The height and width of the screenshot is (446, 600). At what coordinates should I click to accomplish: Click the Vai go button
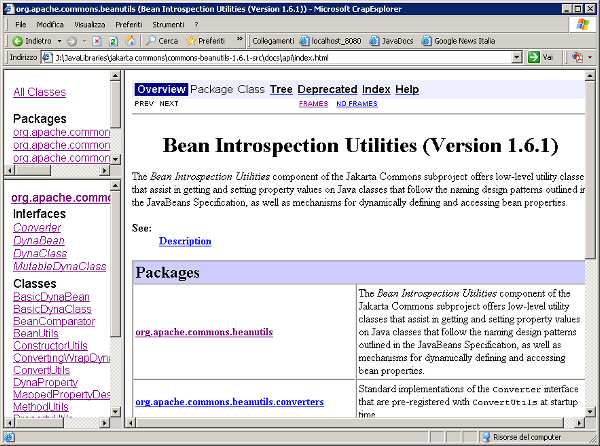click(x=540, y=57)
